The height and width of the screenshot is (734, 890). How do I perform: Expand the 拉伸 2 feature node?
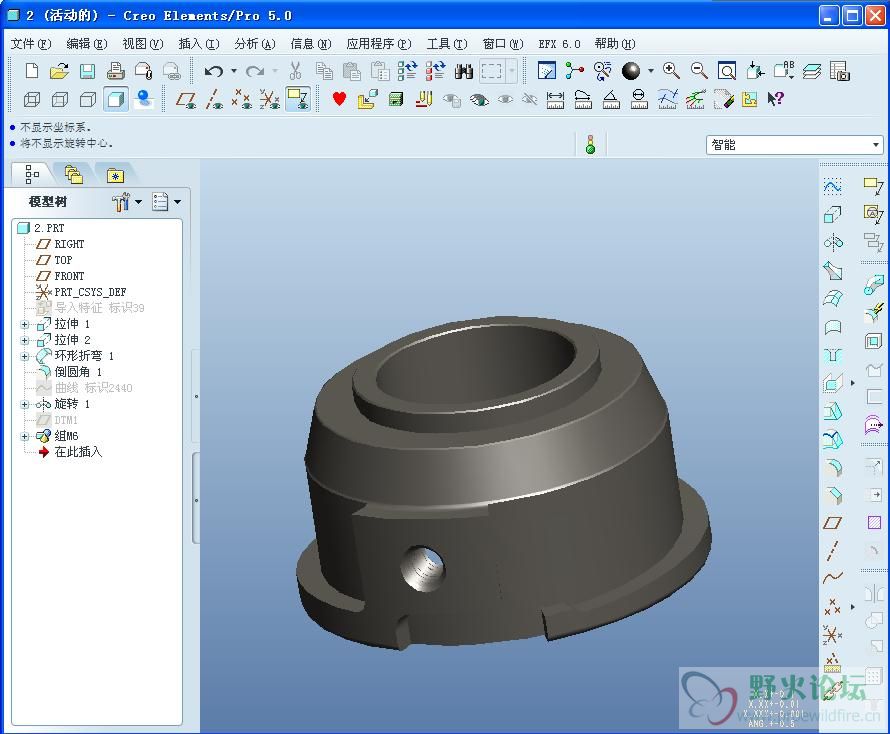click(x=24, y=341)
